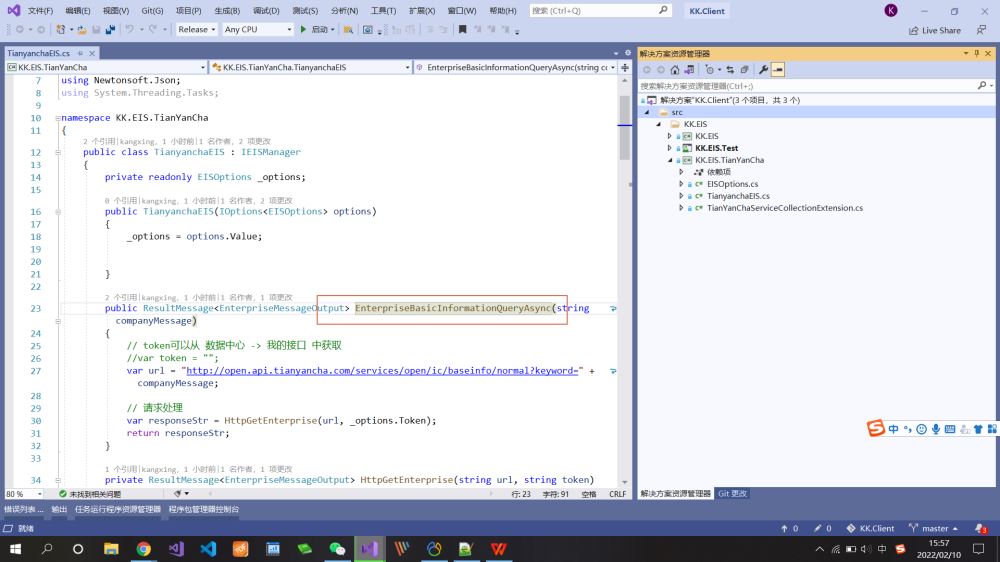Click the notifications bell in status bar
1000x562 pixels.
pyautogui.click(x=980, y=528)
